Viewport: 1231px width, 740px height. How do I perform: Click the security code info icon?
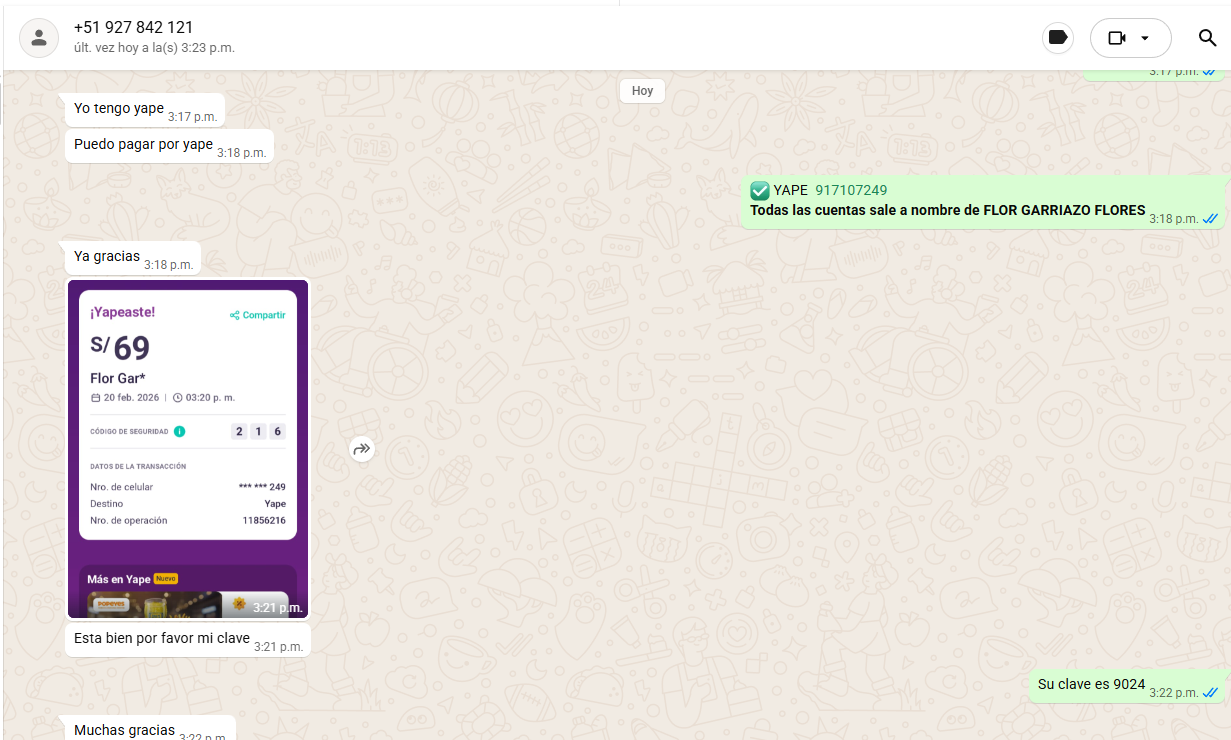[x=179, y=432]
